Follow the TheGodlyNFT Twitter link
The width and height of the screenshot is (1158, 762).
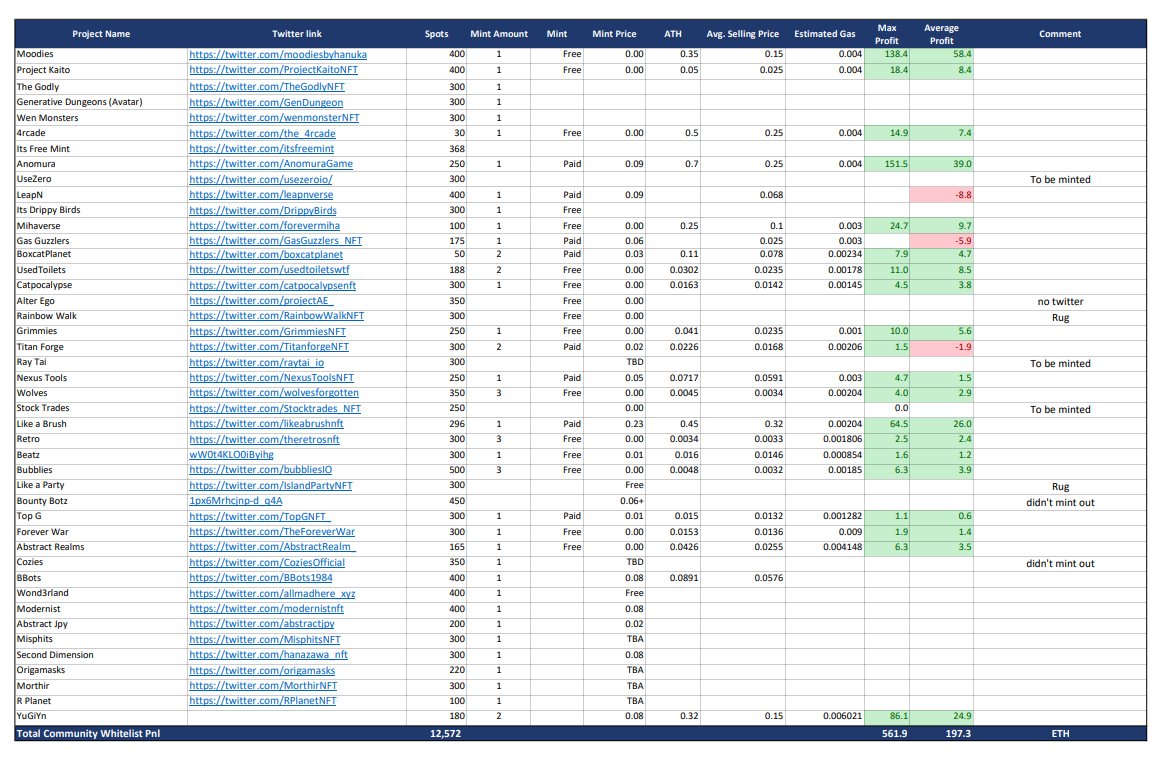[267, 87]
